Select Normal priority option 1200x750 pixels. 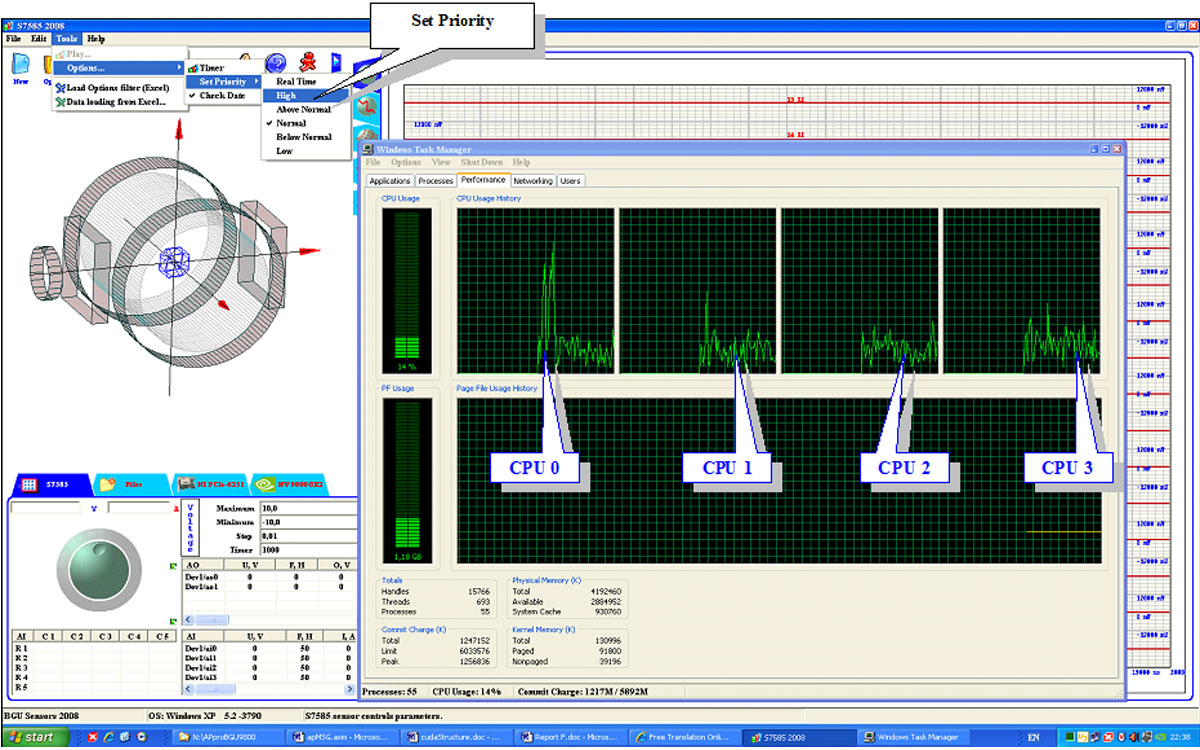[x=291, y=123]
